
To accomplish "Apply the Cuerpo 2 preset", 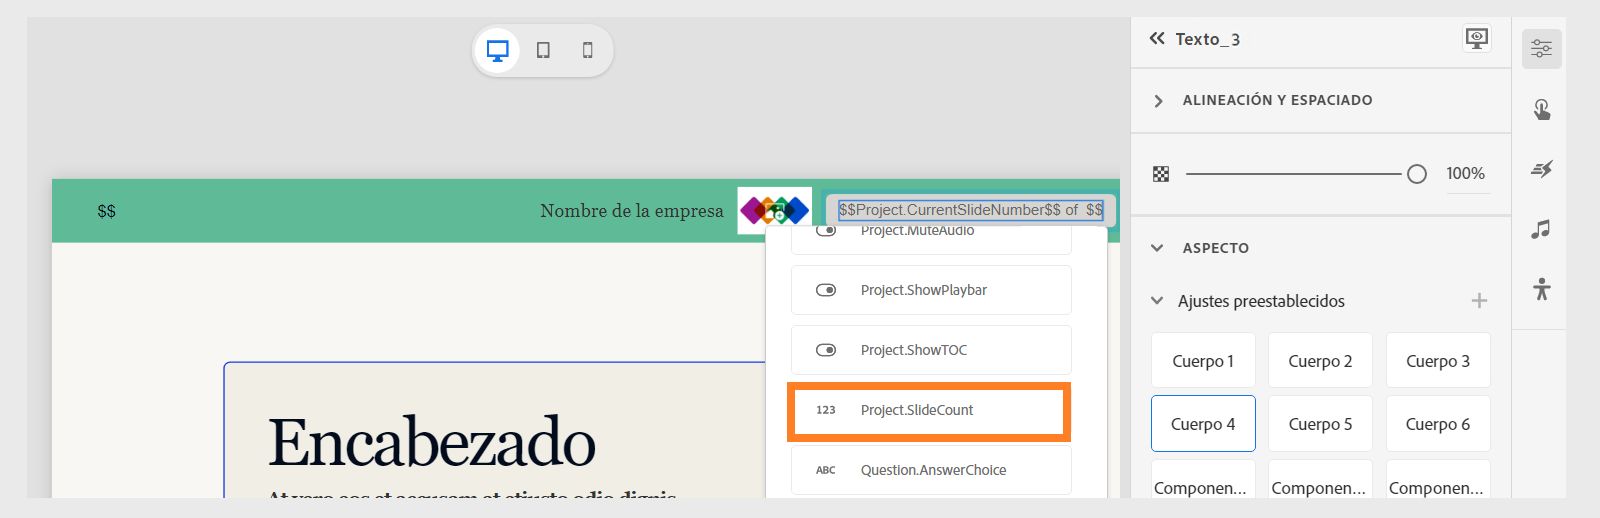I will pyautogui.click(x=1320, y=361).
